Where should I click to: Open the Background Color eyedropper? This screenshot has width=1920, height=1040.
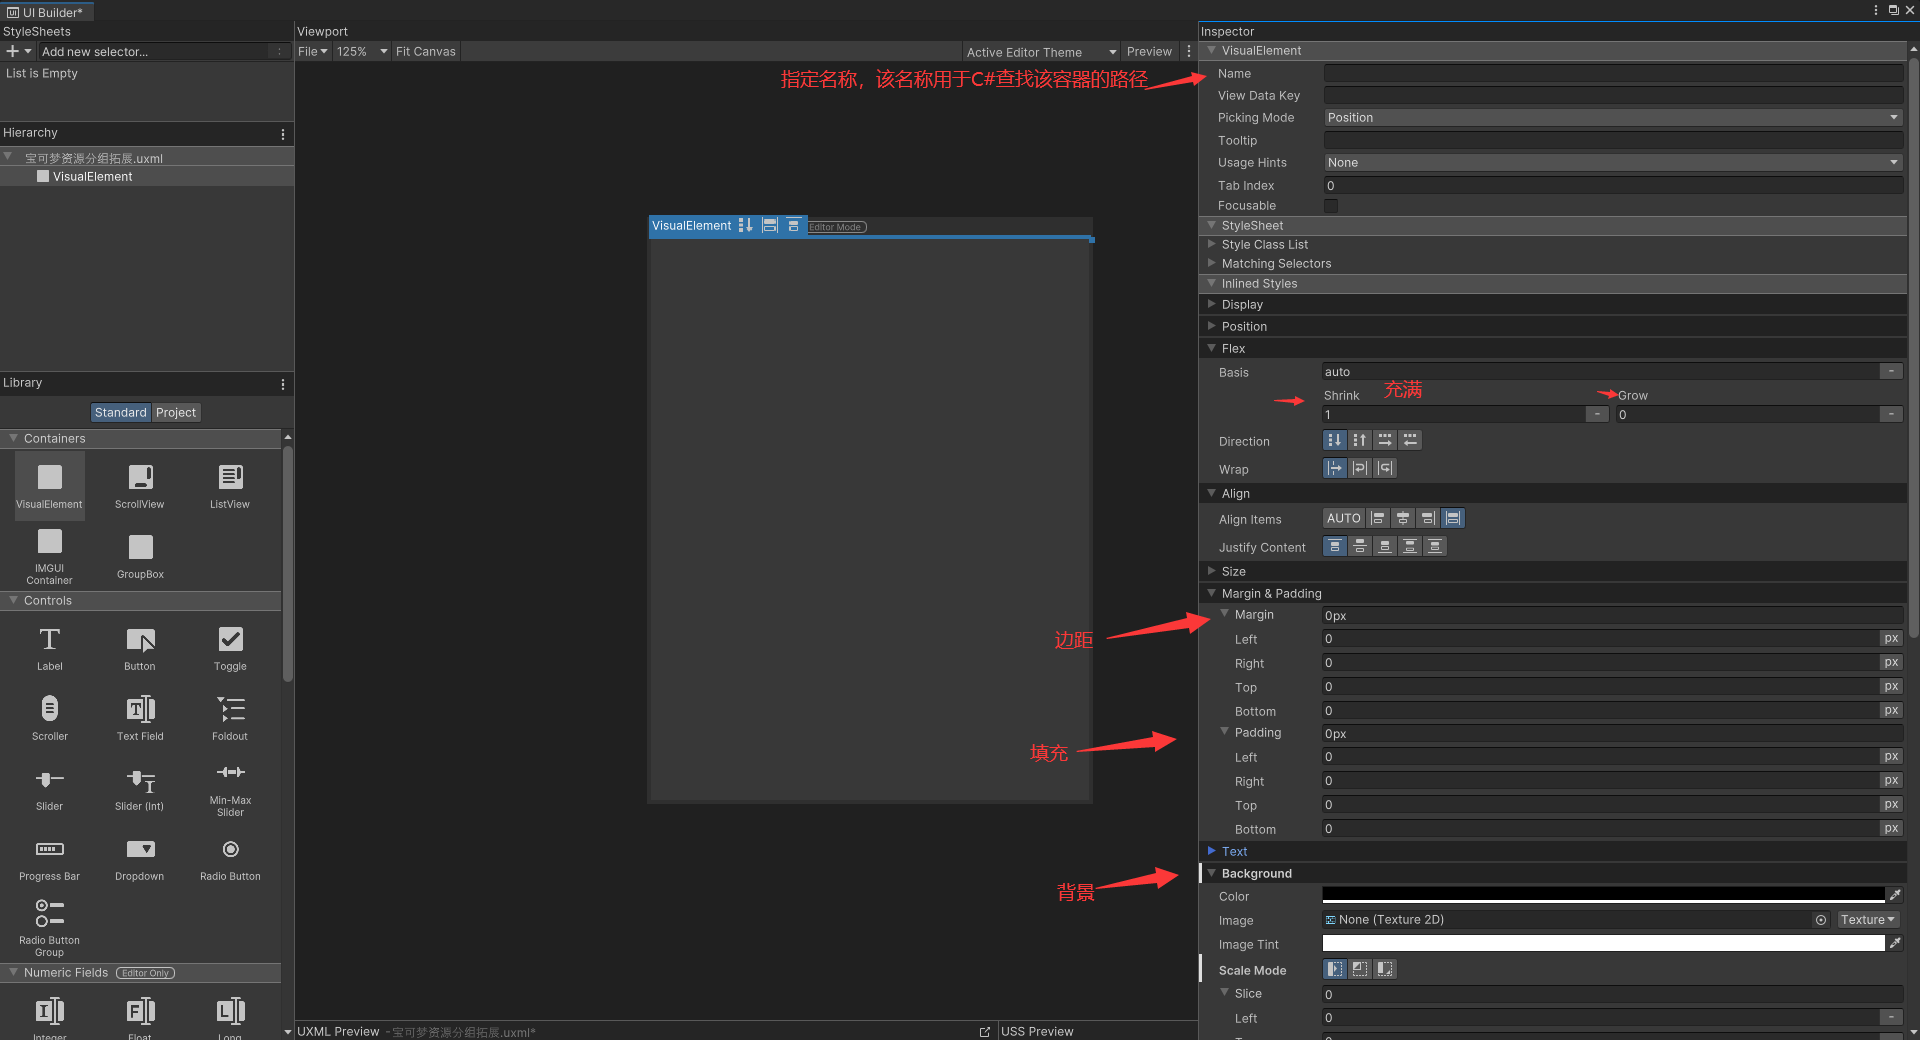[1895, 895]
